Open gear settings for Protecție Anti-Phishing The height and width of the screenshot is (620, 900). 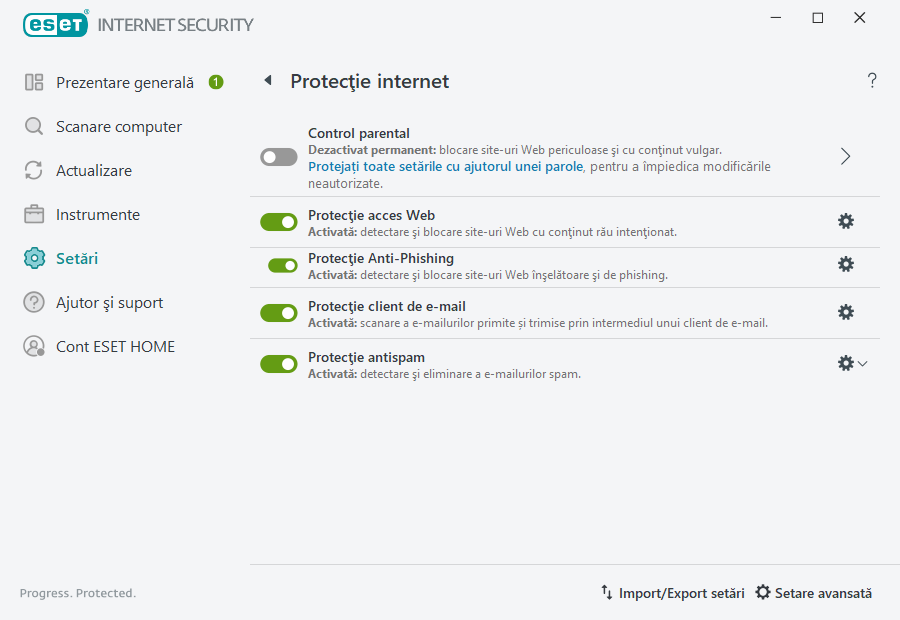coord(846,263)
